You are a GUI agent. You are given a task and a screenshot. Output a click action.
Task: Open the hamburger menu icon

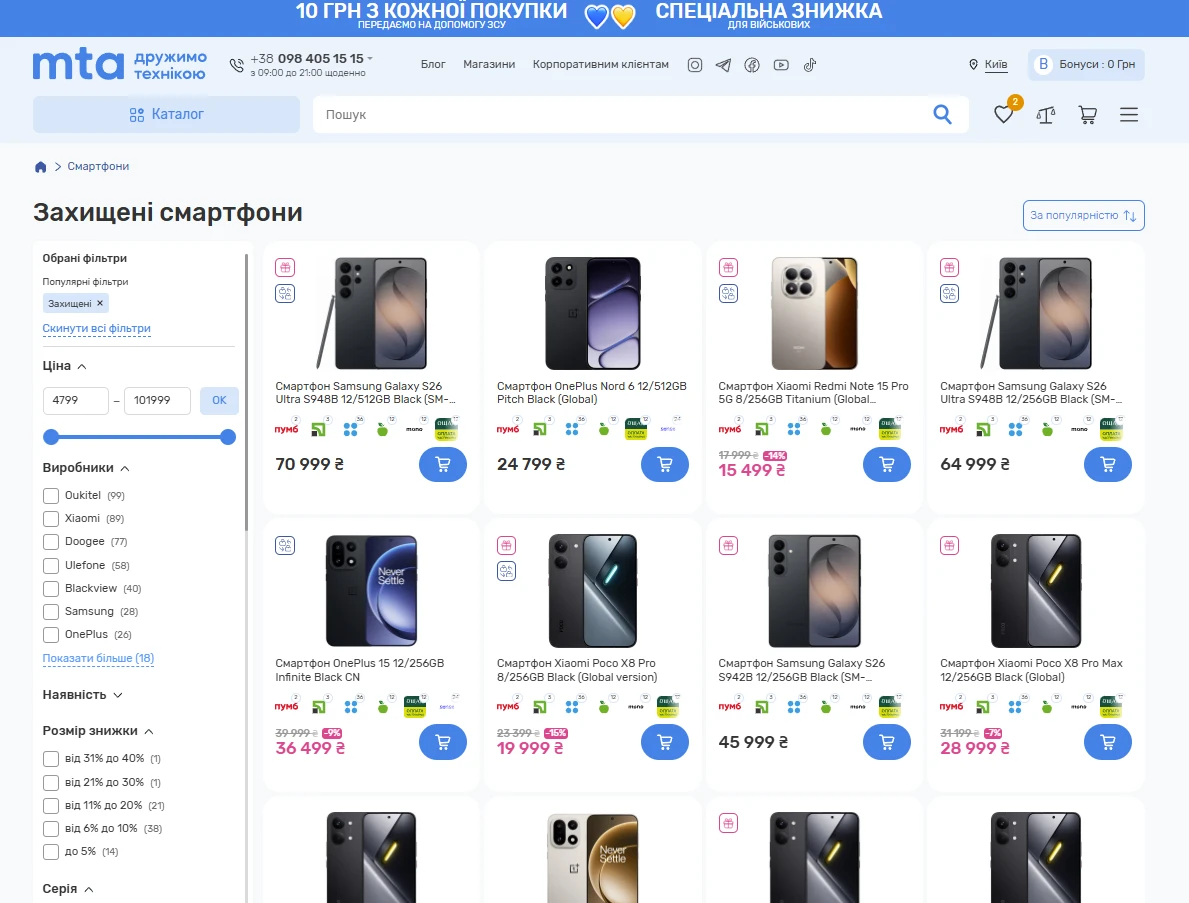click(1129, 114)
